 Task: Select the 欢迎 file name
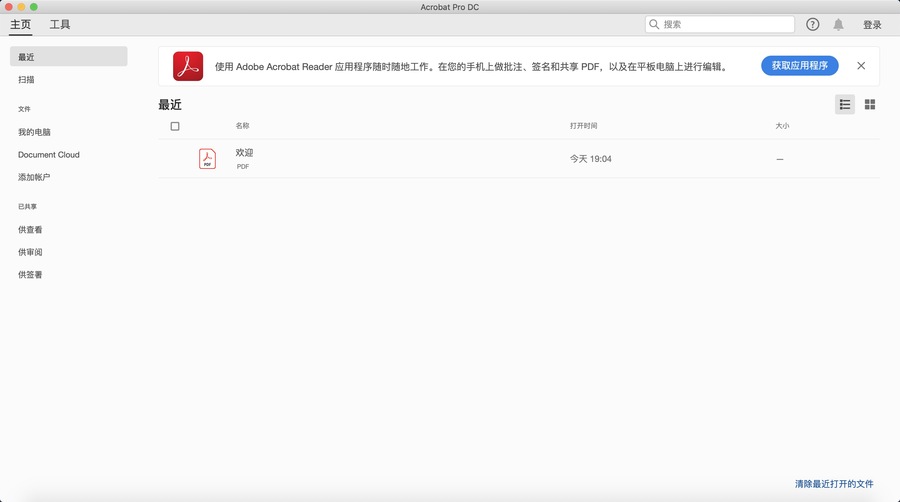pos(244,153)
